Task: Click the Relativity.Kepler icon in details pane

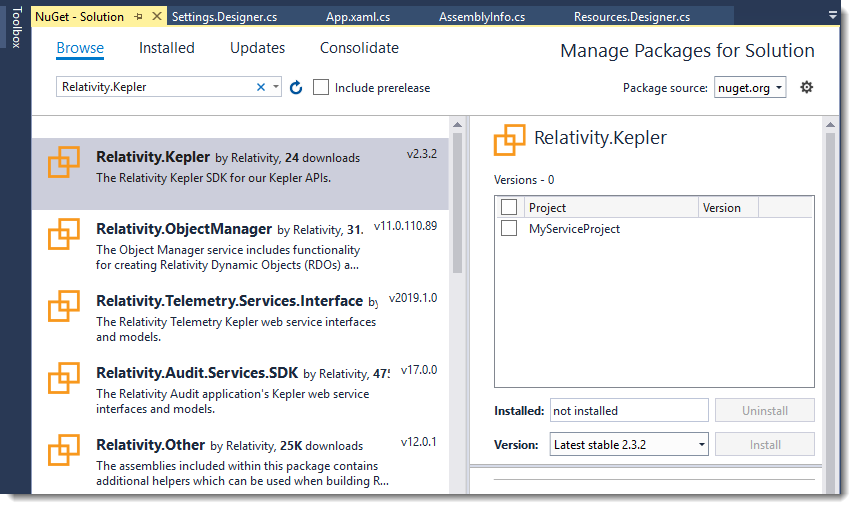Action: pos(509,140)
